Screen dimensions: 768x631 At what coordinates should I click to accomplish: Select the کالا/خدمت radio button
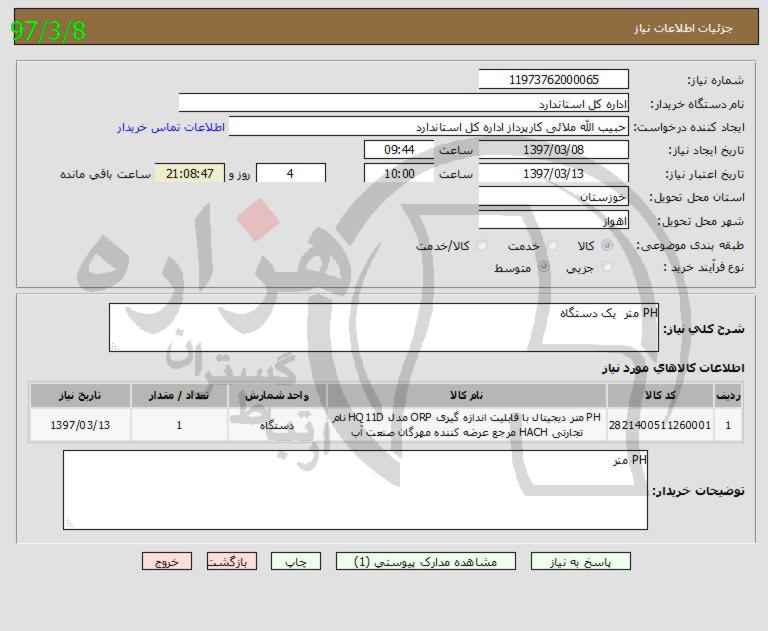coord(482,245)
